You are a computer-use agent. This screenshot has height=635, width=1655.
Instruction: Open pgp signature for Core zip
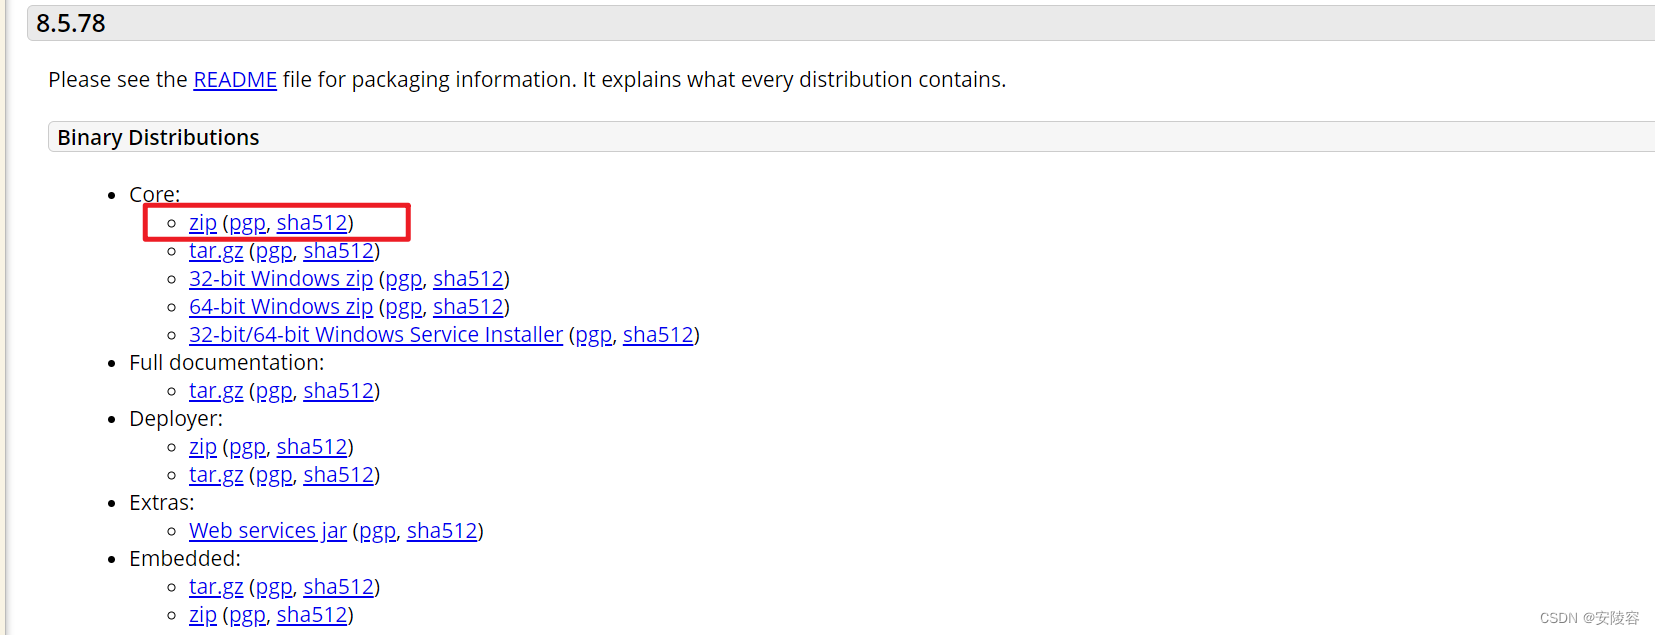coord(248,223)
